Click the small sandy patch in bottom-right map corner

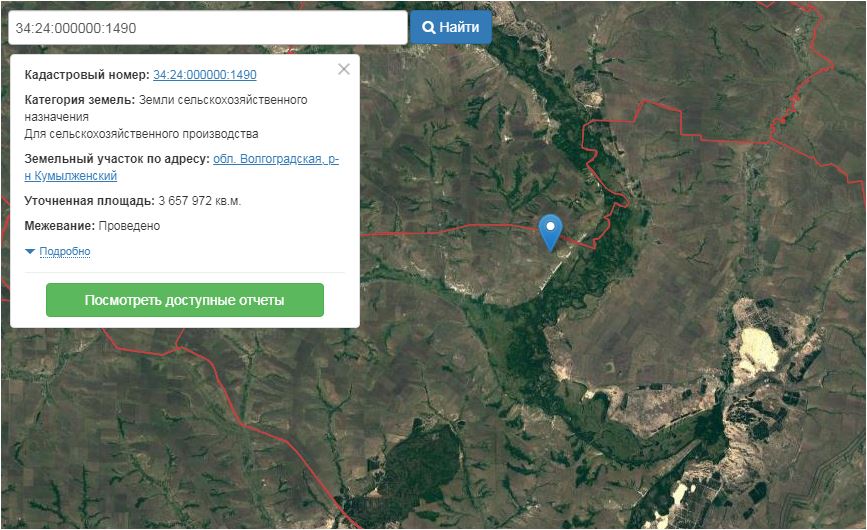tap(690, 493)
